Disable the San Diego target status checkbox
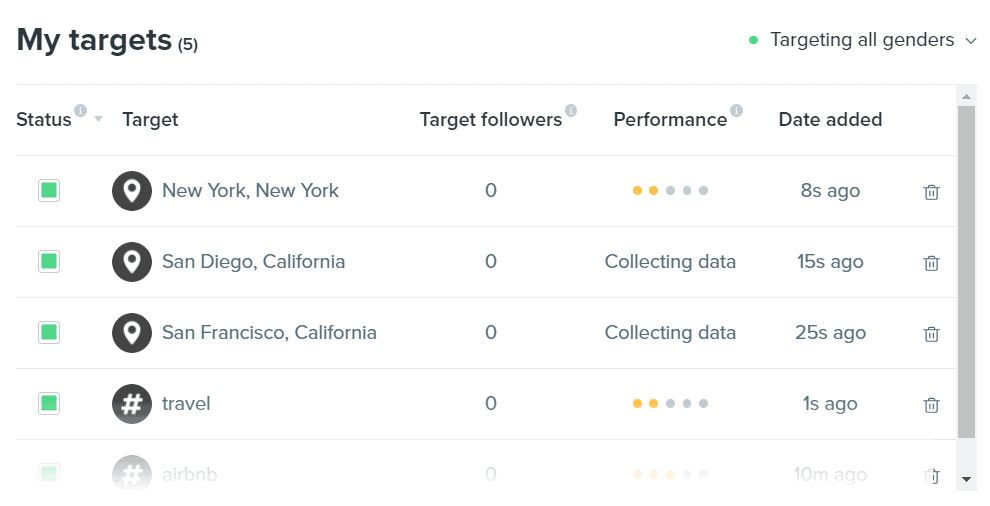 pyautogui.click(x=49, y=261)
